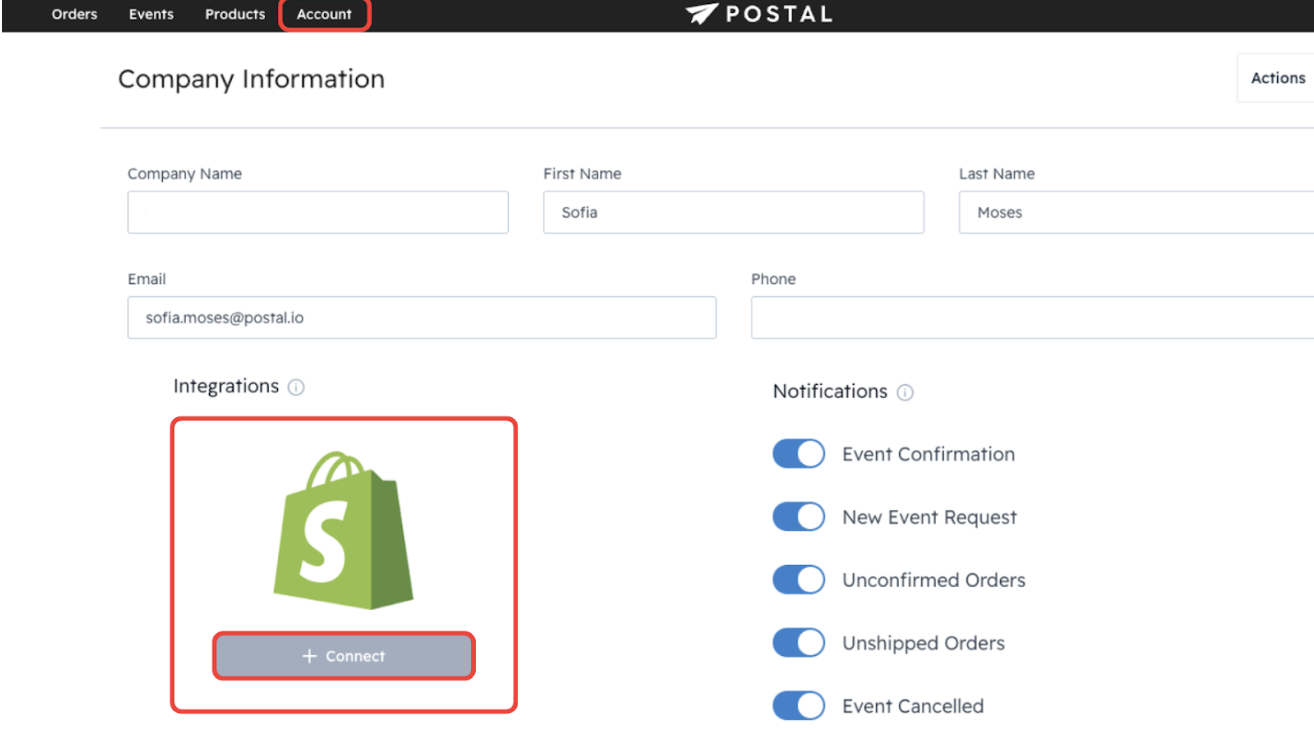Click the Postal paper plane logo
Screen dimensions: 1314x750
tap(702, 14)
